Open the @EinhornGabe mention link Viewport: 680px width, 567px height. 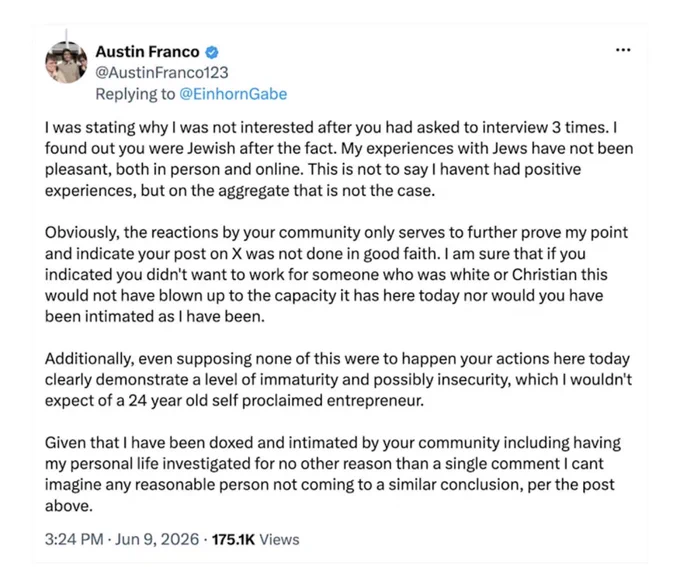pos(233,94)
